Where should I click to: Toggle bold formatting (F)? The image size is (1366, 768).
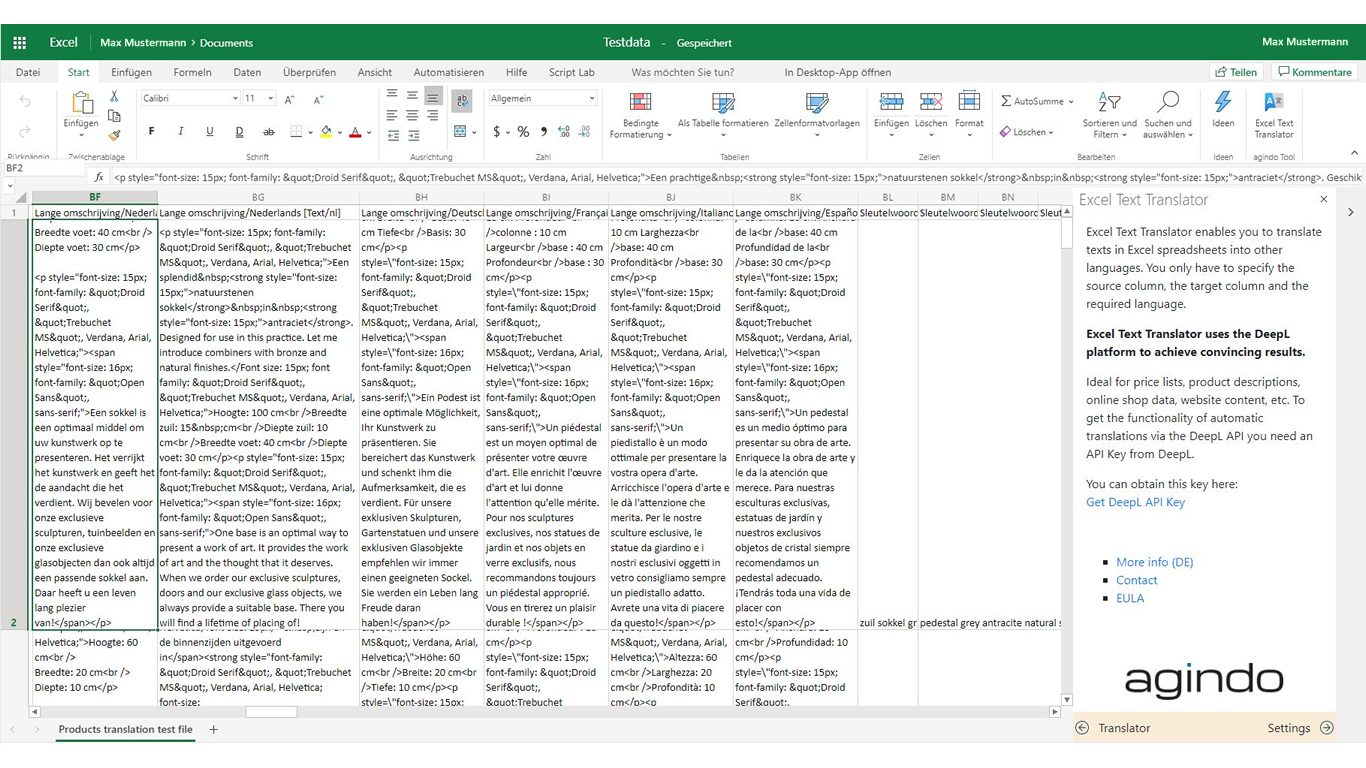(x=152, y=132)
